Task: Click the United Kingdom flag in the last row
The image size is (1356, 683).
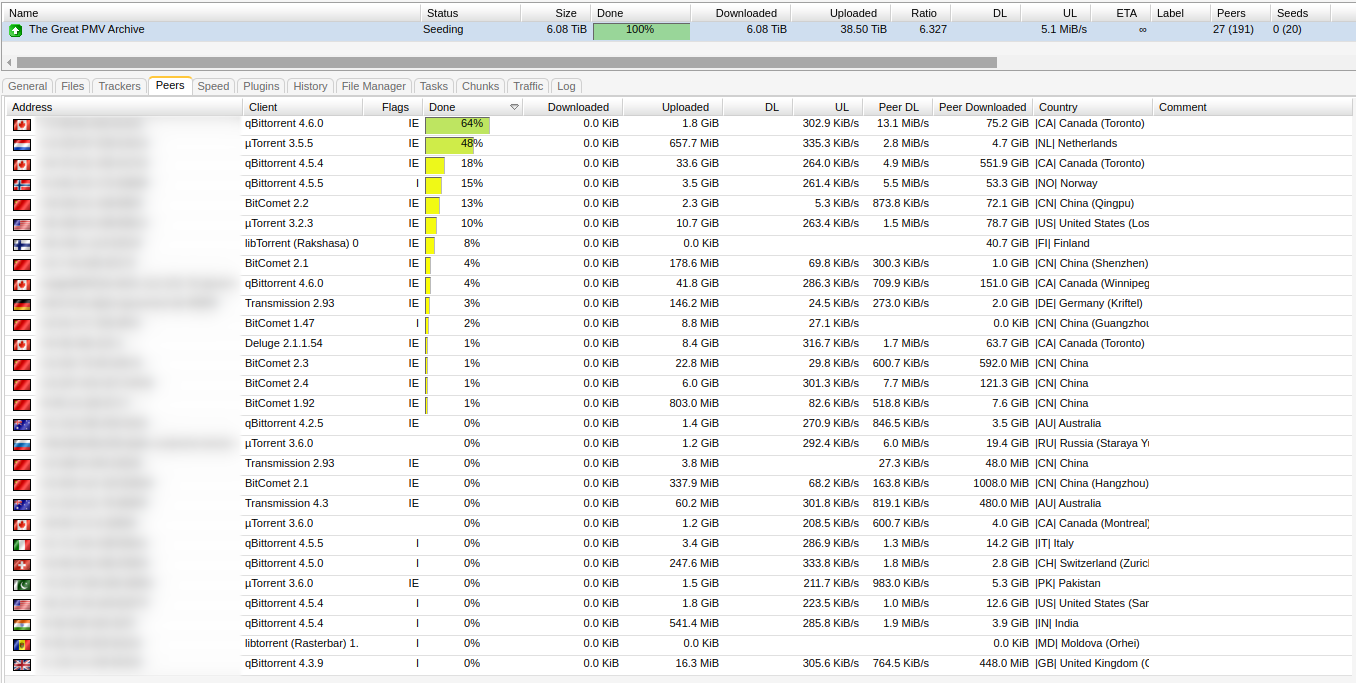Action: coord(21,664)
